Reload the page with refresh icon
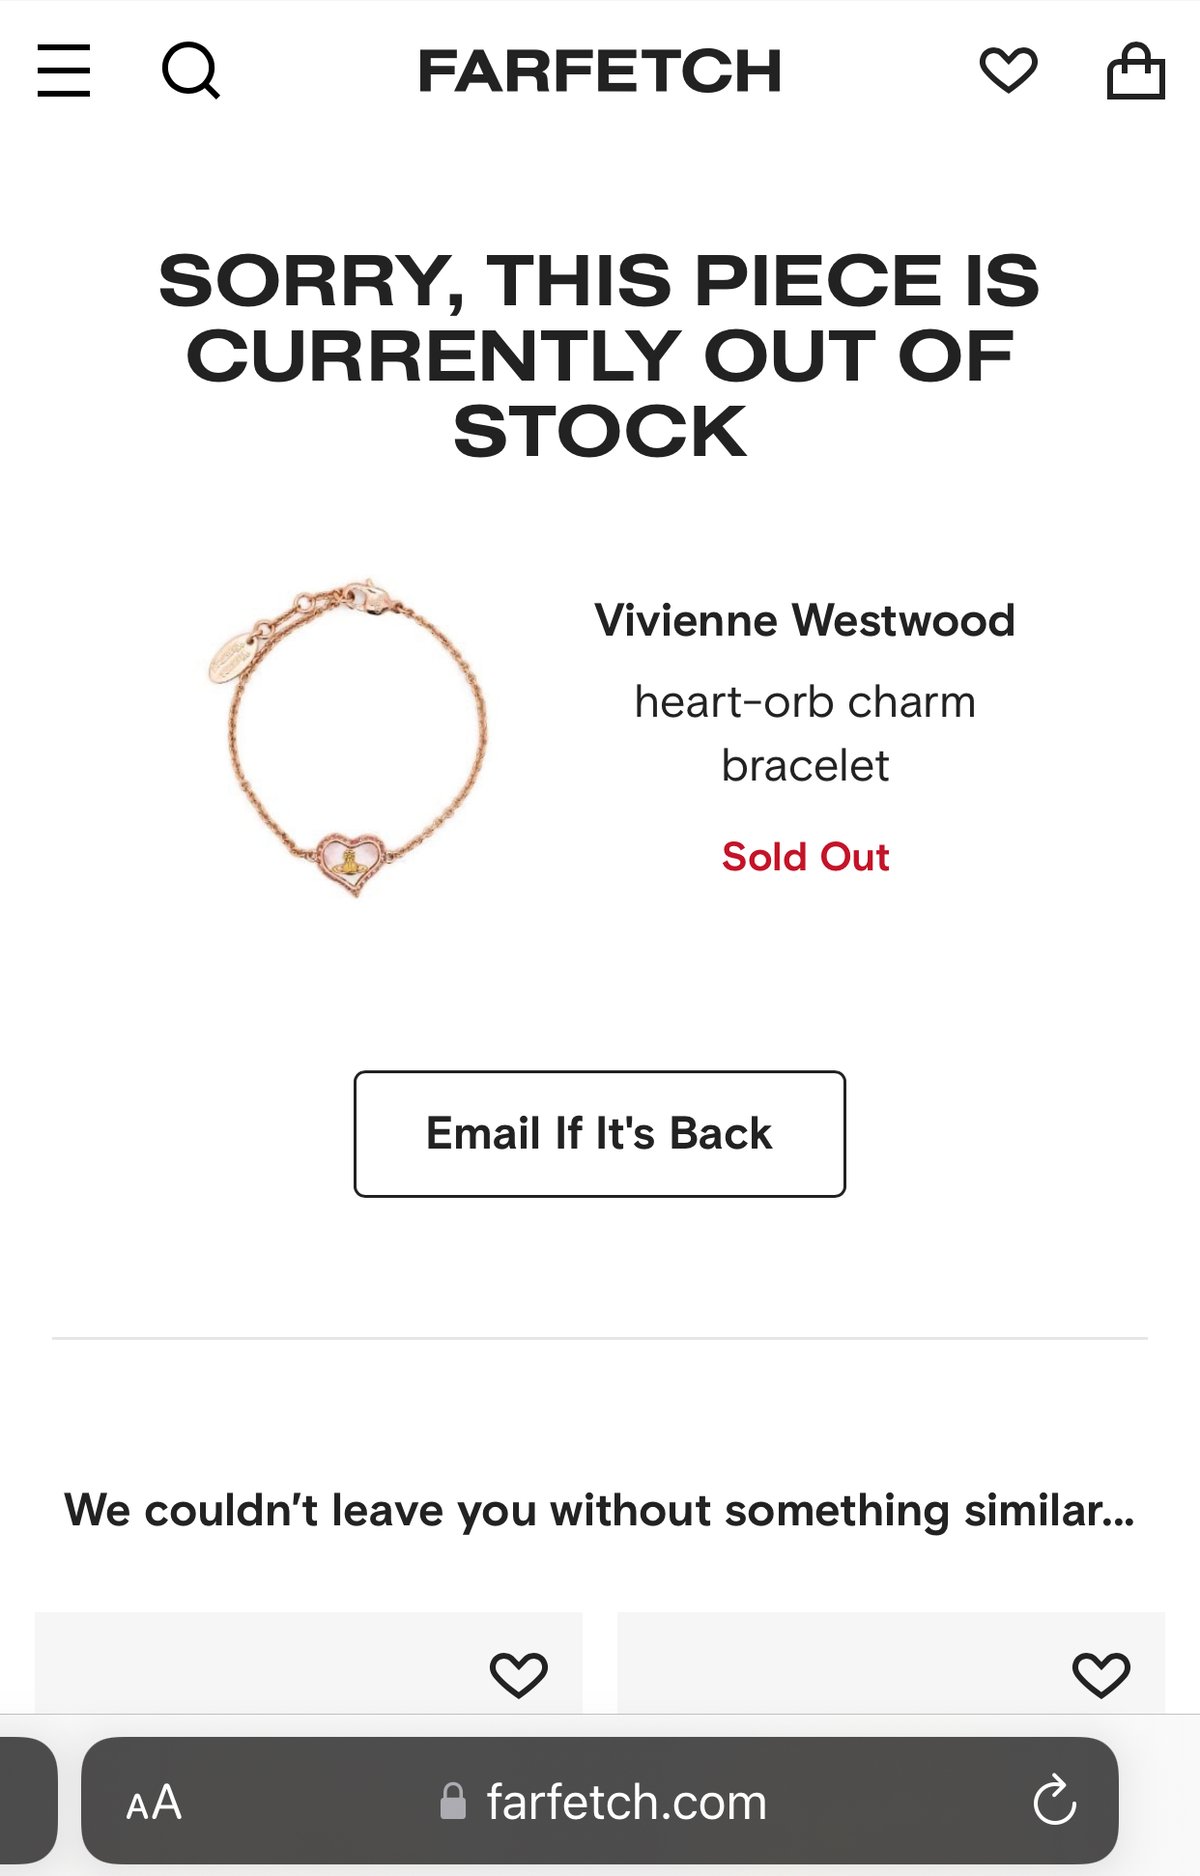 1054,1801
